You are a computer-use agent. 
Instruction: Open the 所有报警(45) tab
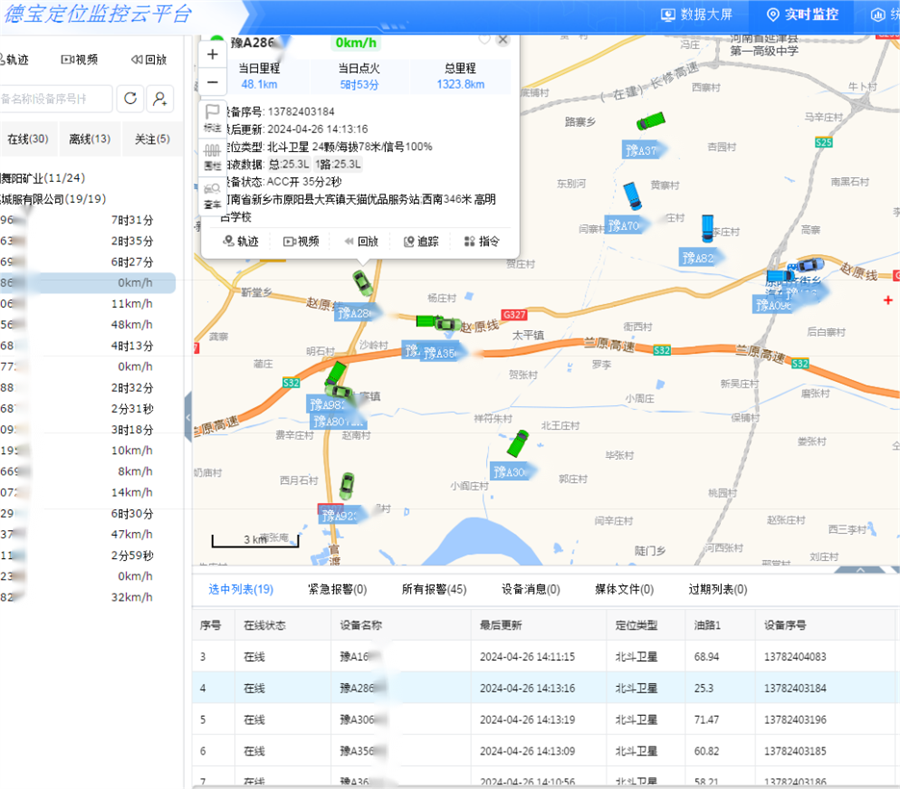click(x=434, y=590)
